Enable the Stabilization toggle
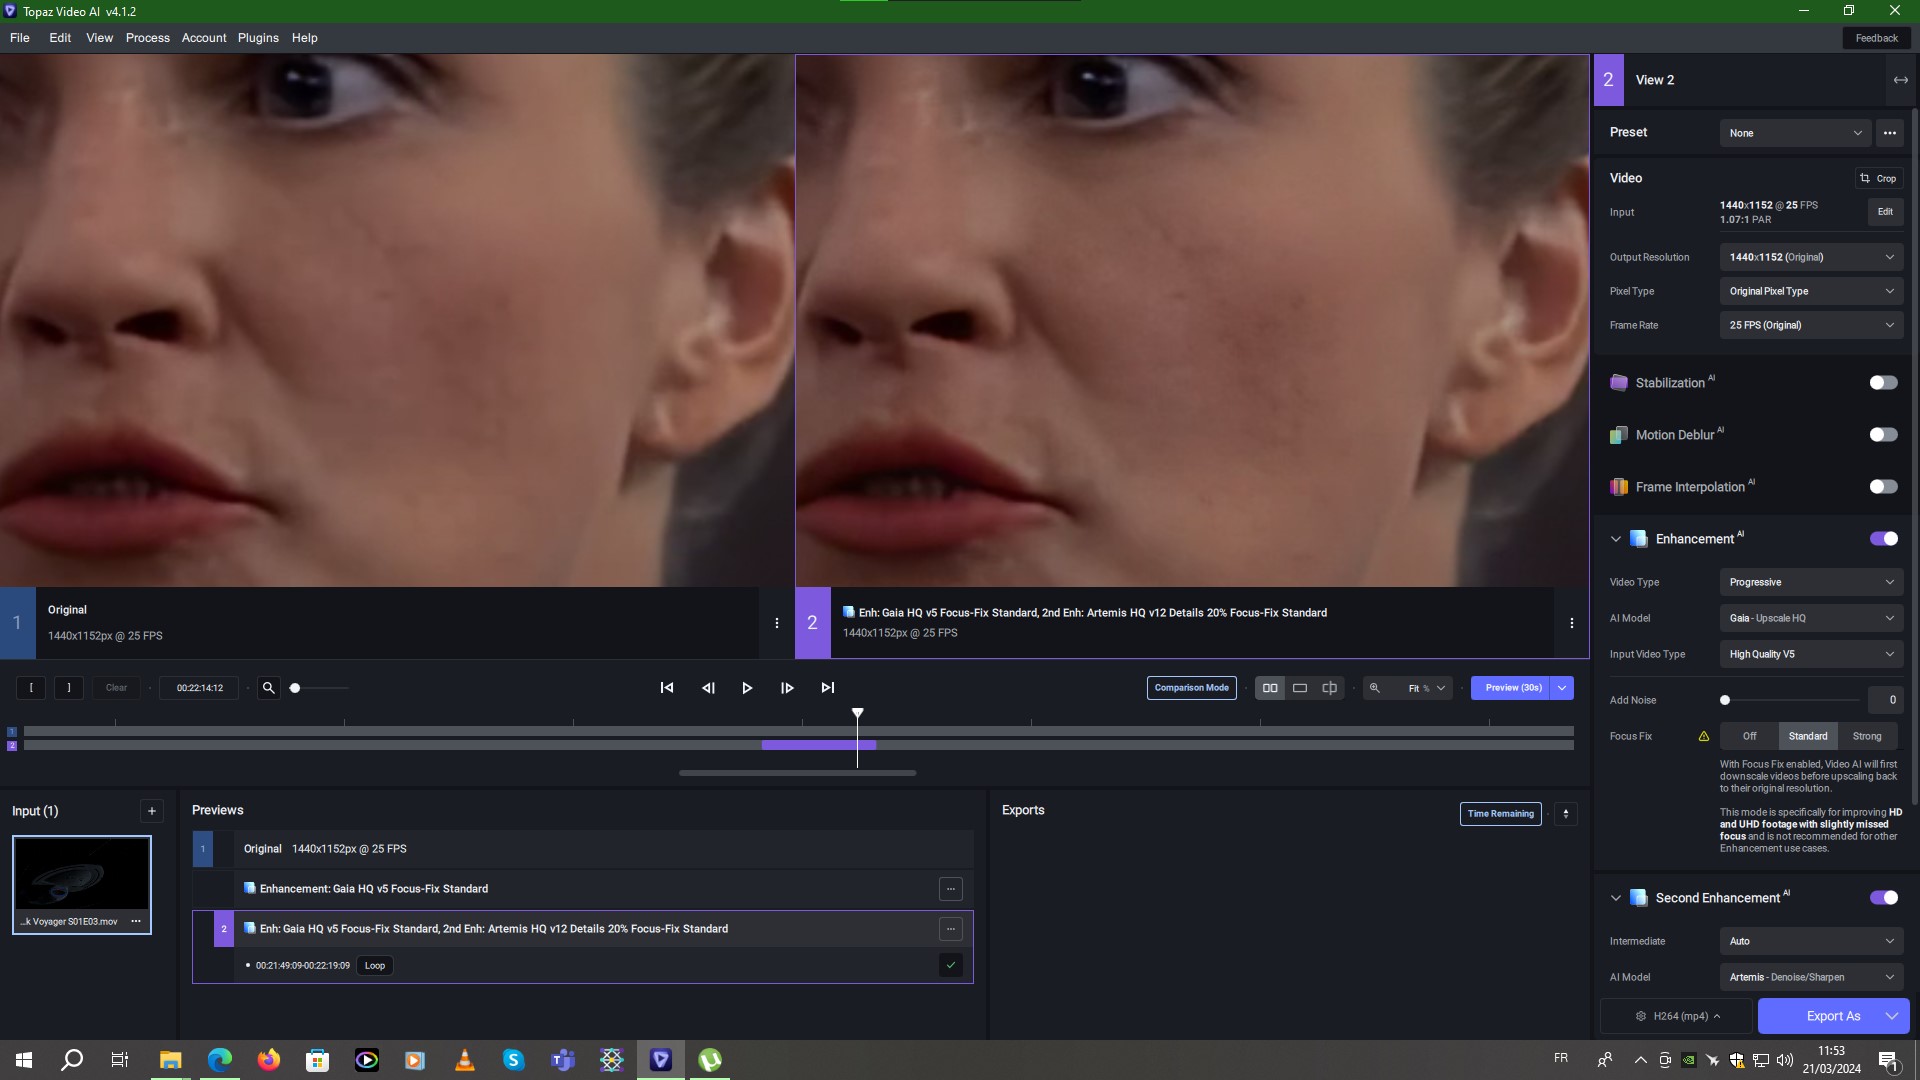Image resolution: width=1920 pixels, height=1080 pixels. pyautogui.click(x=1883, y=383)
